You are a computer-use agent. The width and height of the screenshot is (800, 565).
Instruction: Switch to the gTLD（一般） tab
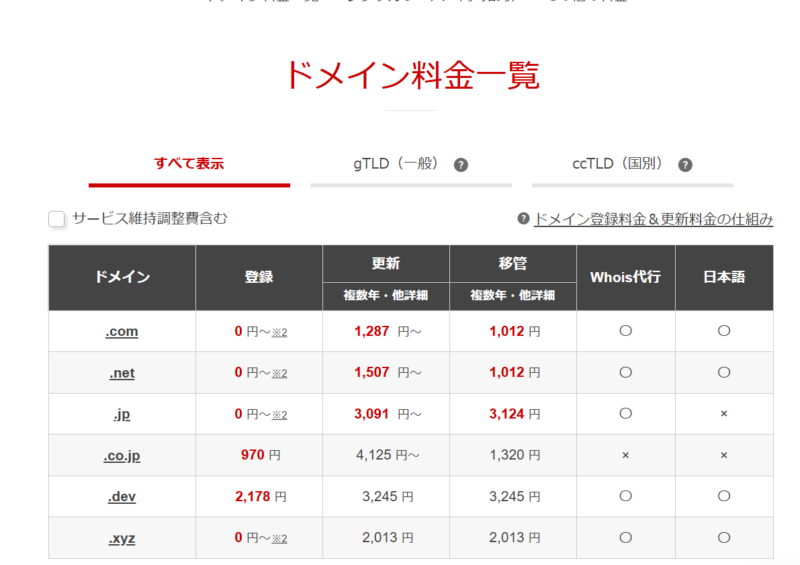pyautogui.click(x=396, y=164)
